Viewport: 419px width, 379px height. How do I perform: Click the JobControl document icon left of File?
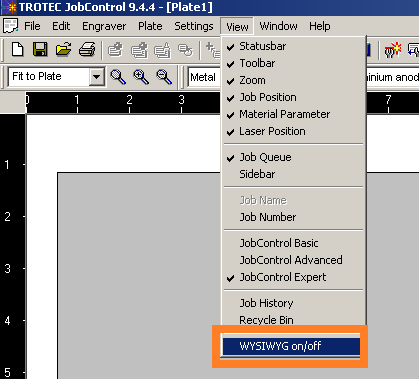click(x=10, y=26)
